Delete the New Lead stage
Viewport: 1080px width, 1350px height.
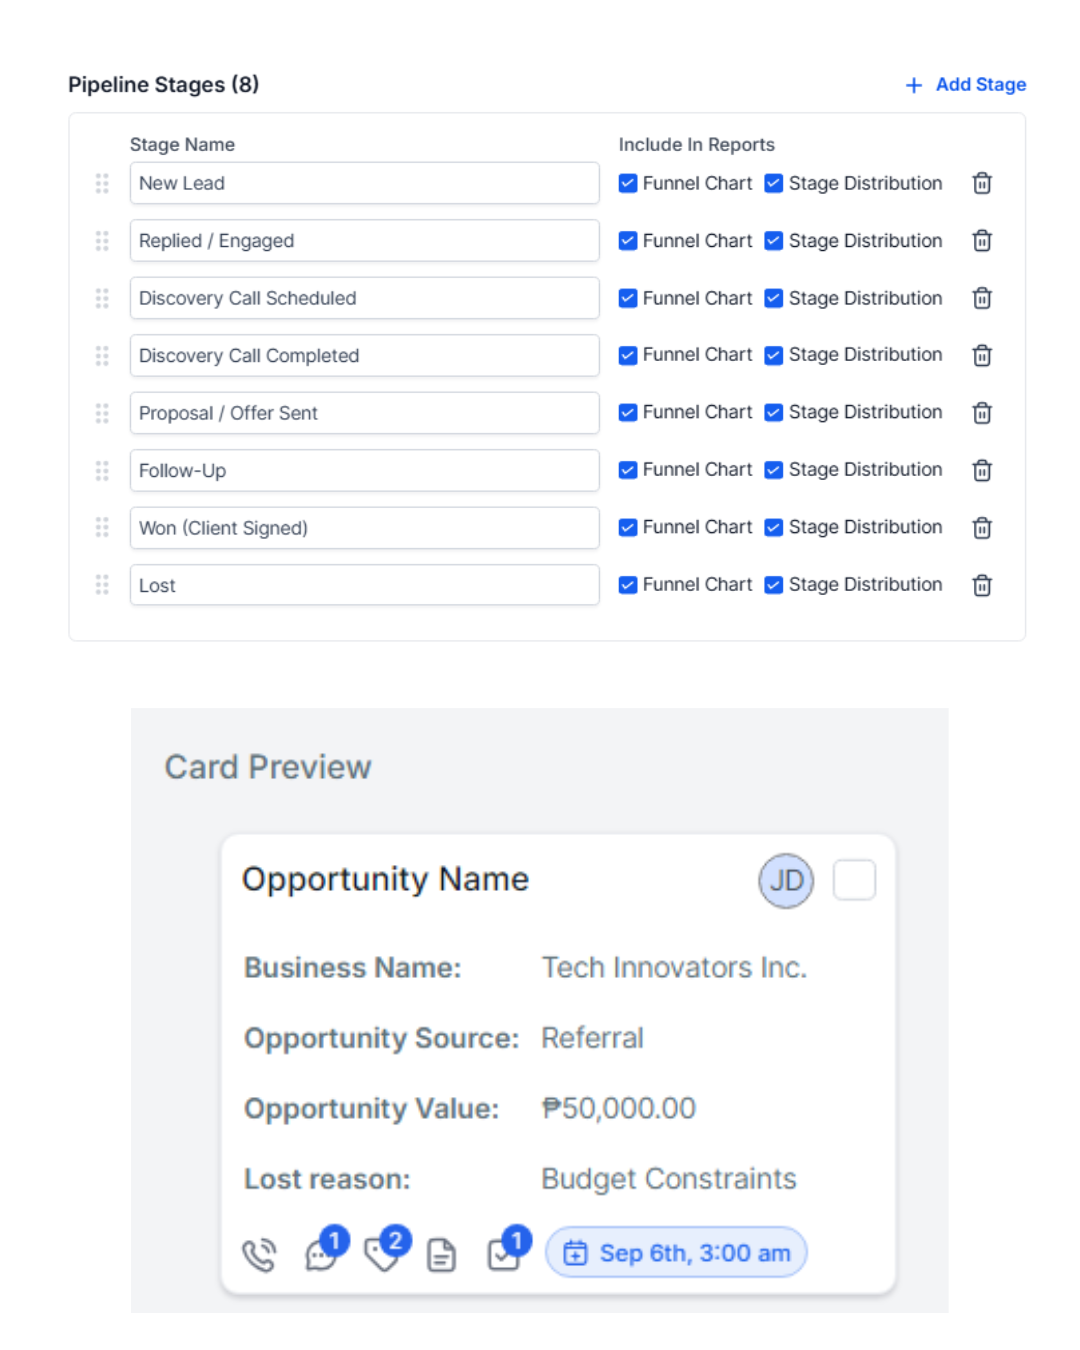coord(982,183)
